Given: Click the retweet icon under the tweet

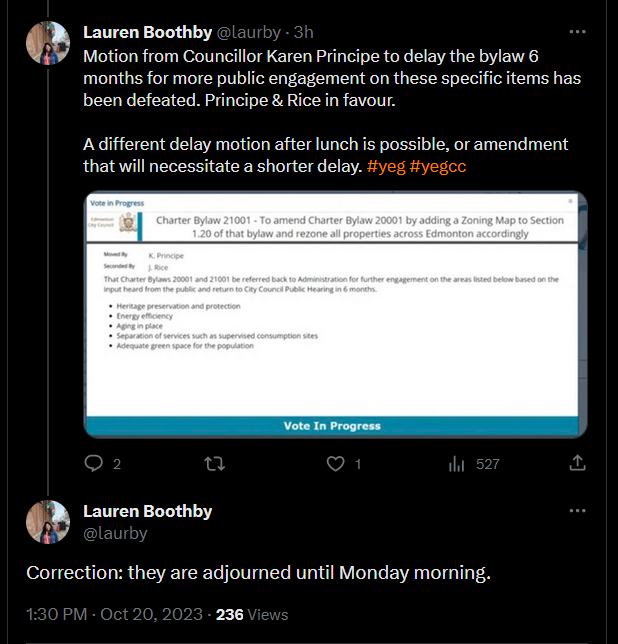Looking at the screenshot, I should pos(214,464).
